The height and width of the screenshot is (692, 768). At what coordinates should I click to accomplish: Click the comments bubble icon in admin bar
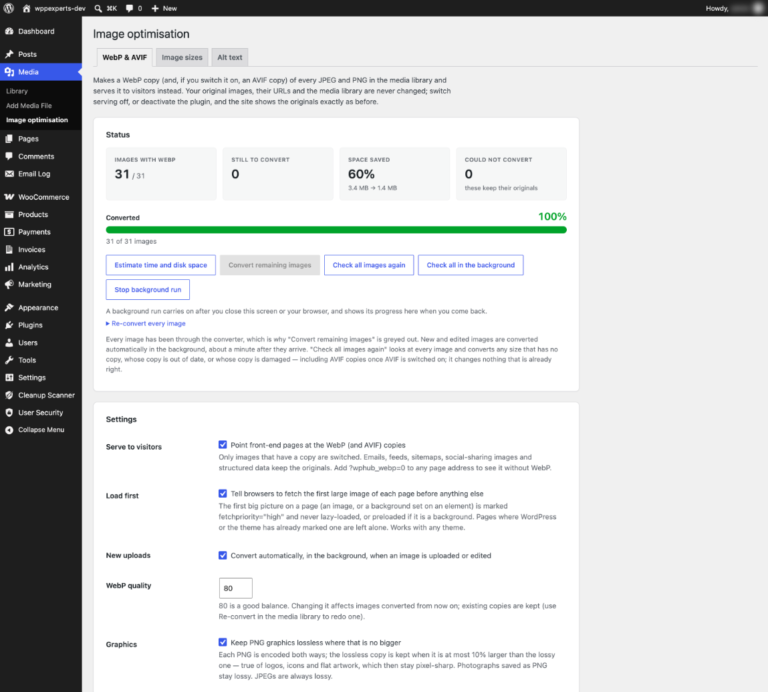(x=129, y=8)
